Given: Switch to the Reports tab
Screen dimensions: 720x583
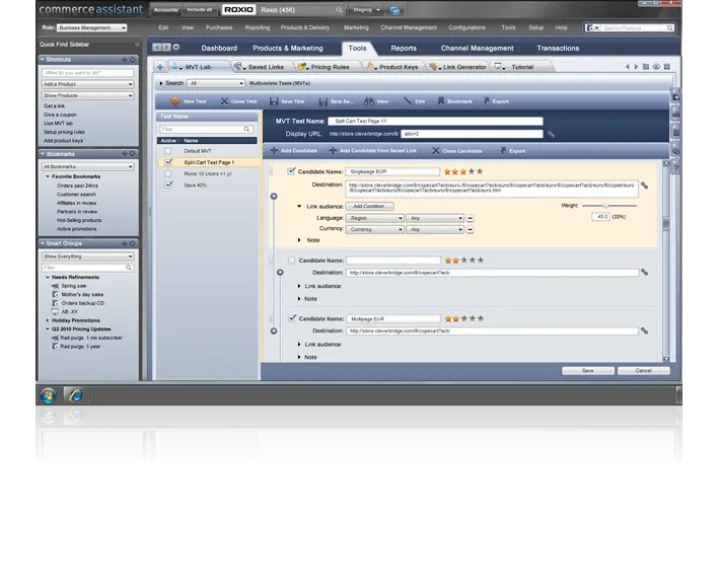Looking at the screenshot, I should pos(403,48).
